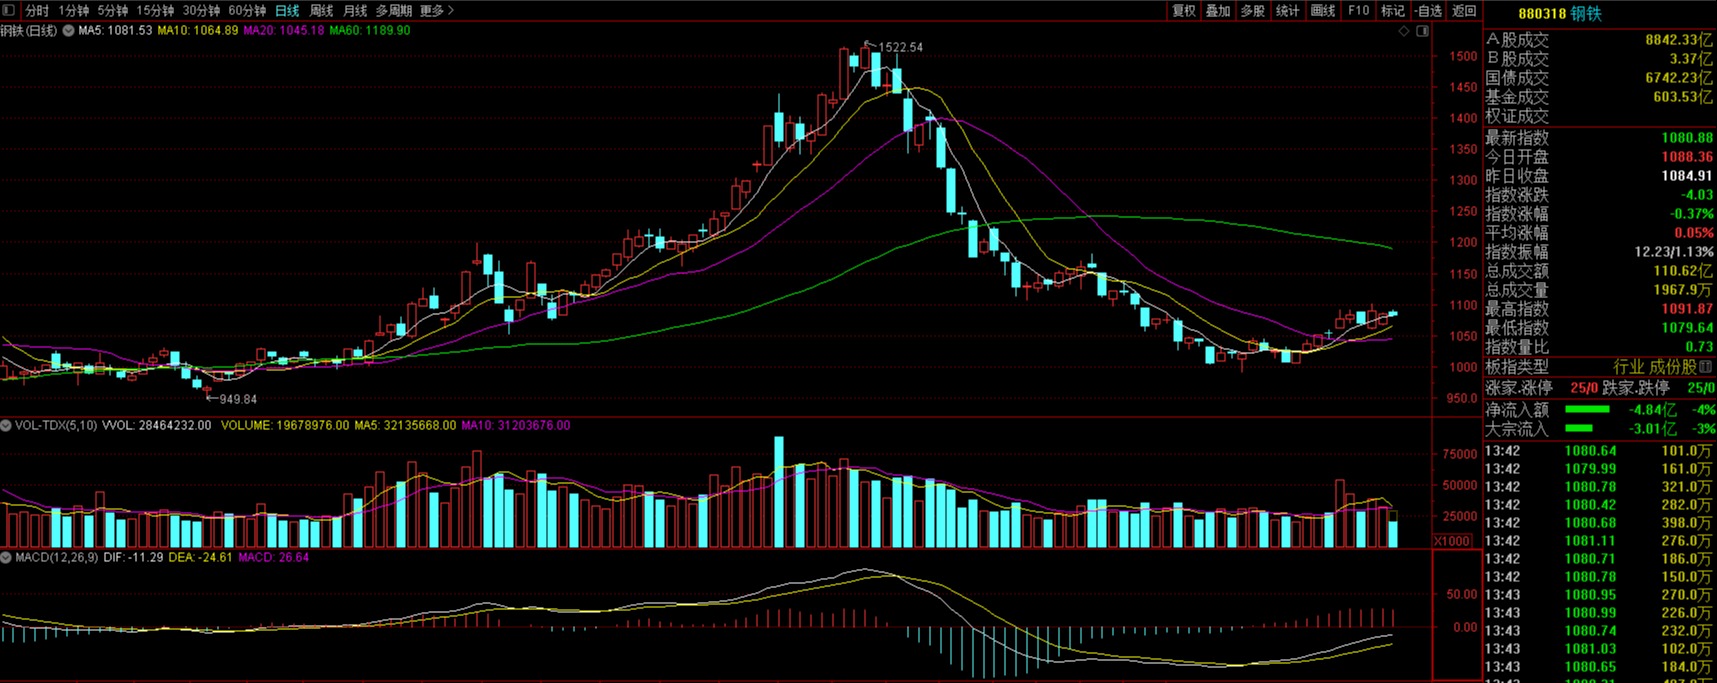Image resolution: width=1717 pixels, height=683 pixels.
Task: Open the MACD indicator settings circle
Action: pyautogui.click(x=7, y=558)
